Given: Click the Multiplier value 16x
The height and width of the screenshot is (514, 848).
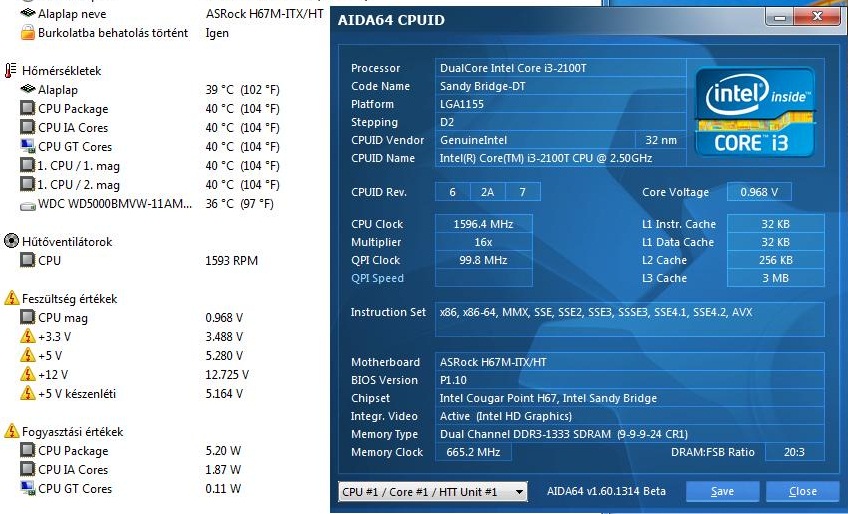Looking at the screenshot, I should click(x=483, y=242).
